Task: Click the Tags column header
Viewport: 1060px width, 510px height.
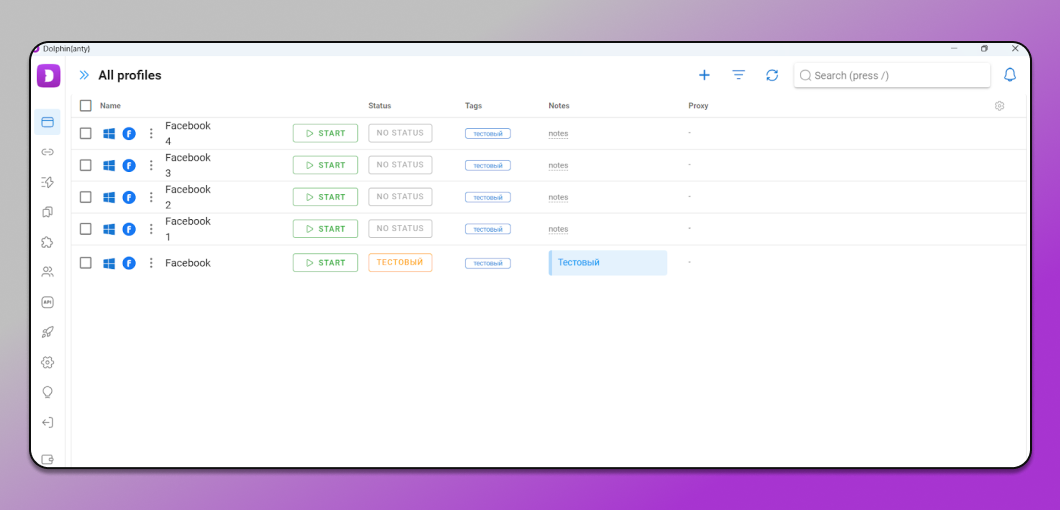Action: (x=473, y=106)
